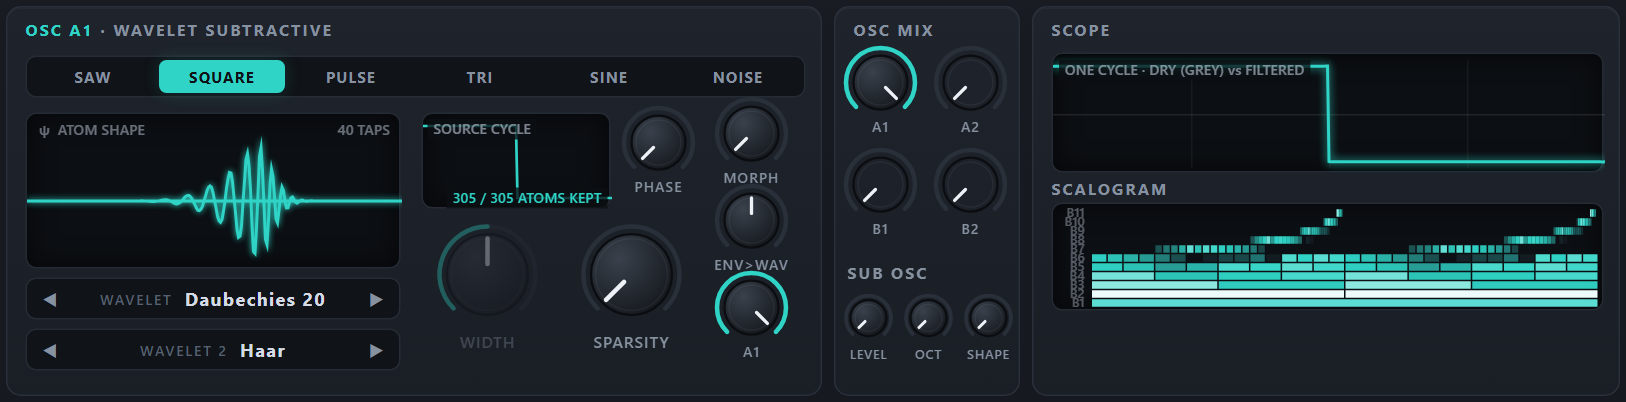Select the SQUARE waveform tab

[222, 77]
